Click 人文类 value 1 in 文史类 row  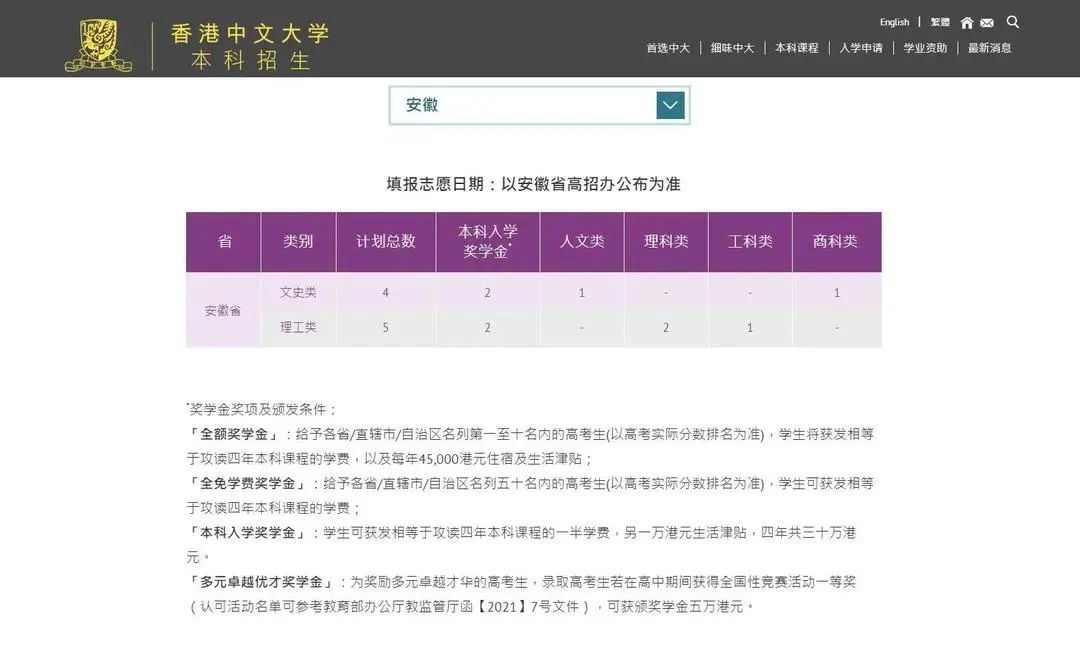tap(582, 293)
